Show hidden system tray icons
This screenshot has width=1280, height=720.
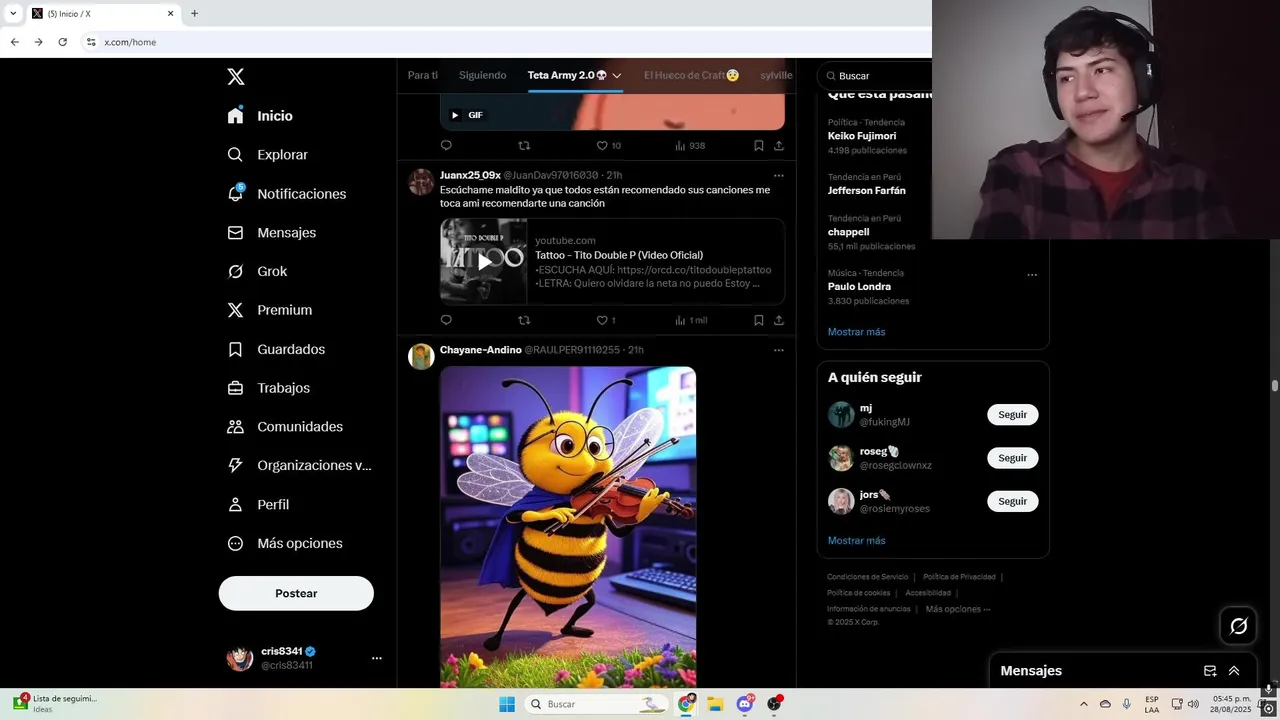click(x=1083, y=704)
